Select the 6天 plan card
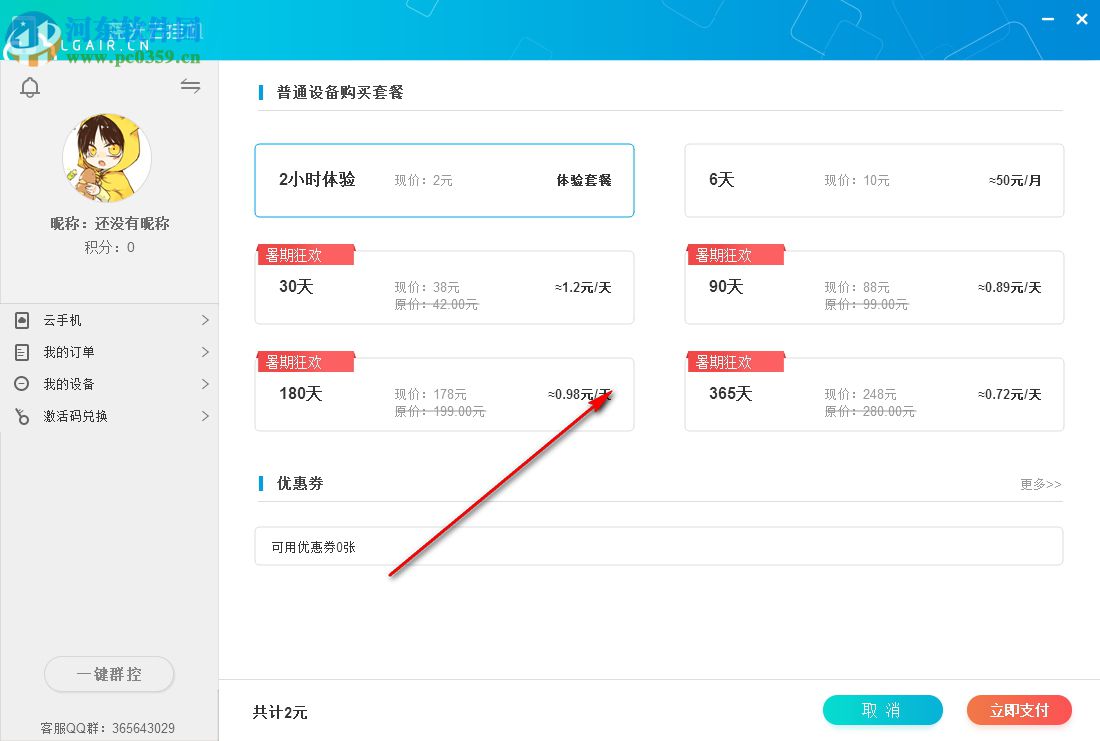The image size is (1100, 741). [x=873, y=180]
